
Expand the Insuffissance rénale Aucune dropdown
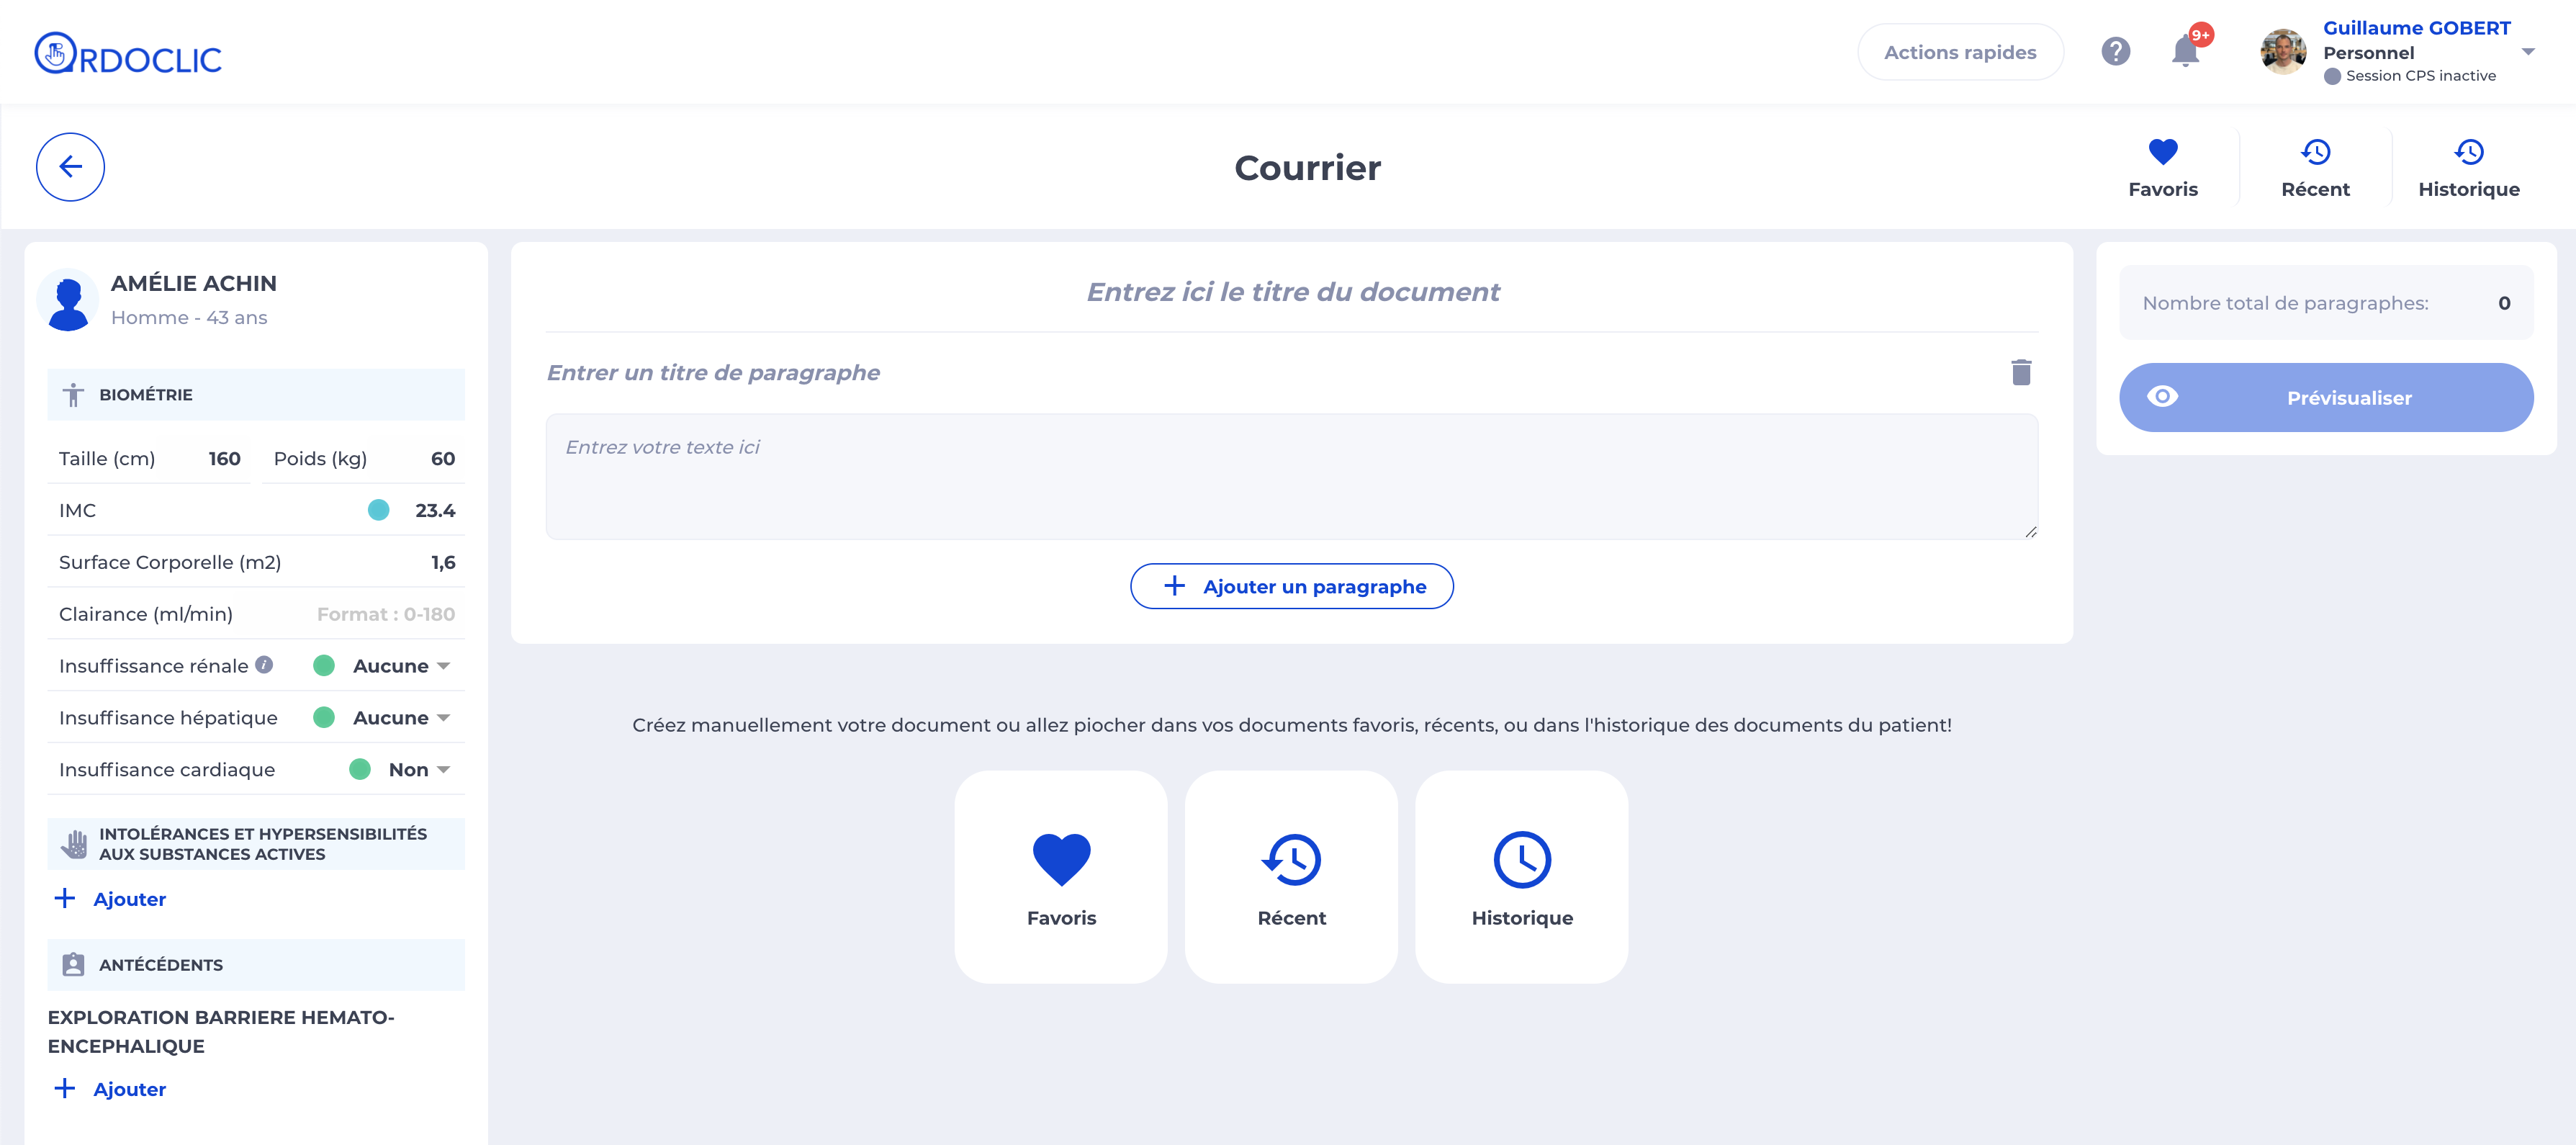pos(401,666)
